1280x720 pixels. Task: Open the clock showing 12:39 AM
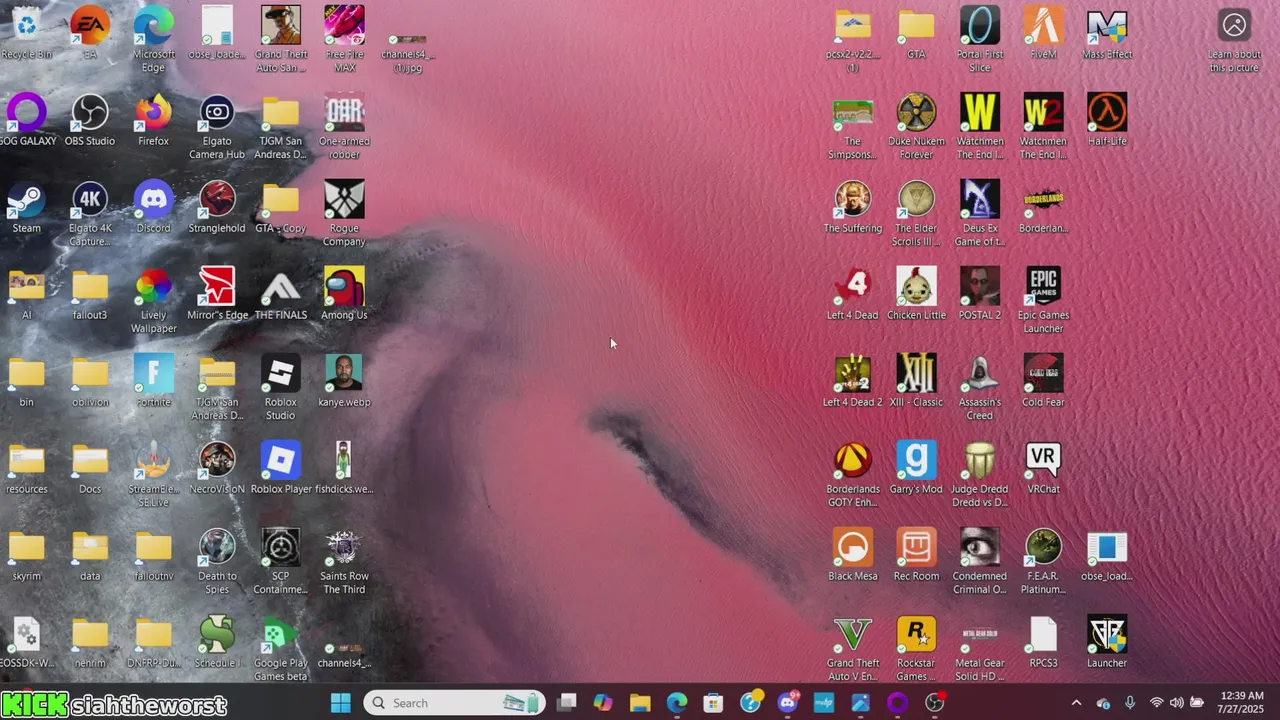pos(1242,703)
